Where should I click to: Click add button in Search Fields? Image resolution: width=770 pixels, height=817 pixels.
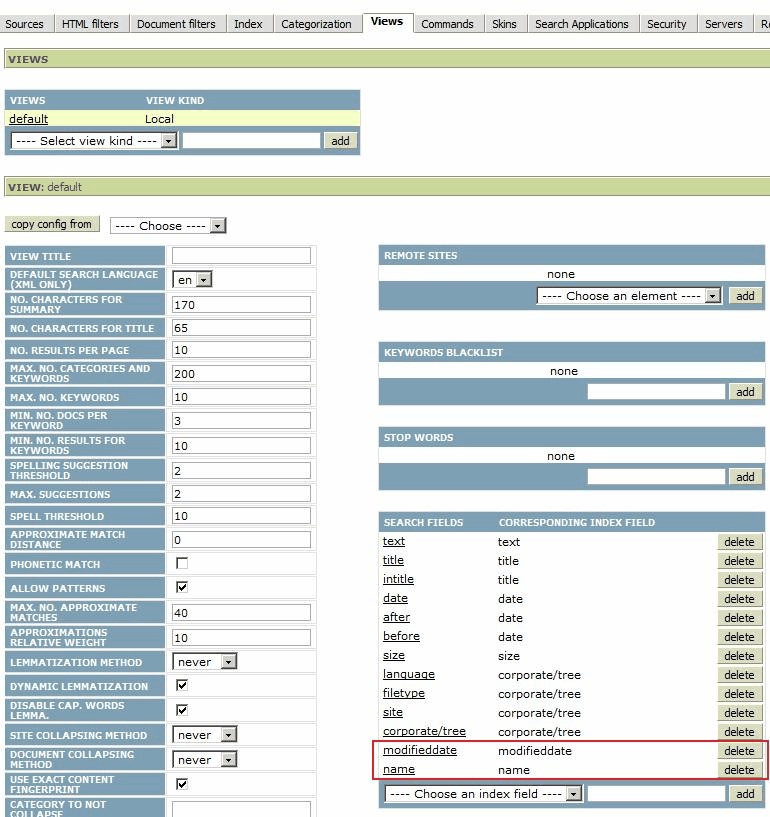coord(745,794)
